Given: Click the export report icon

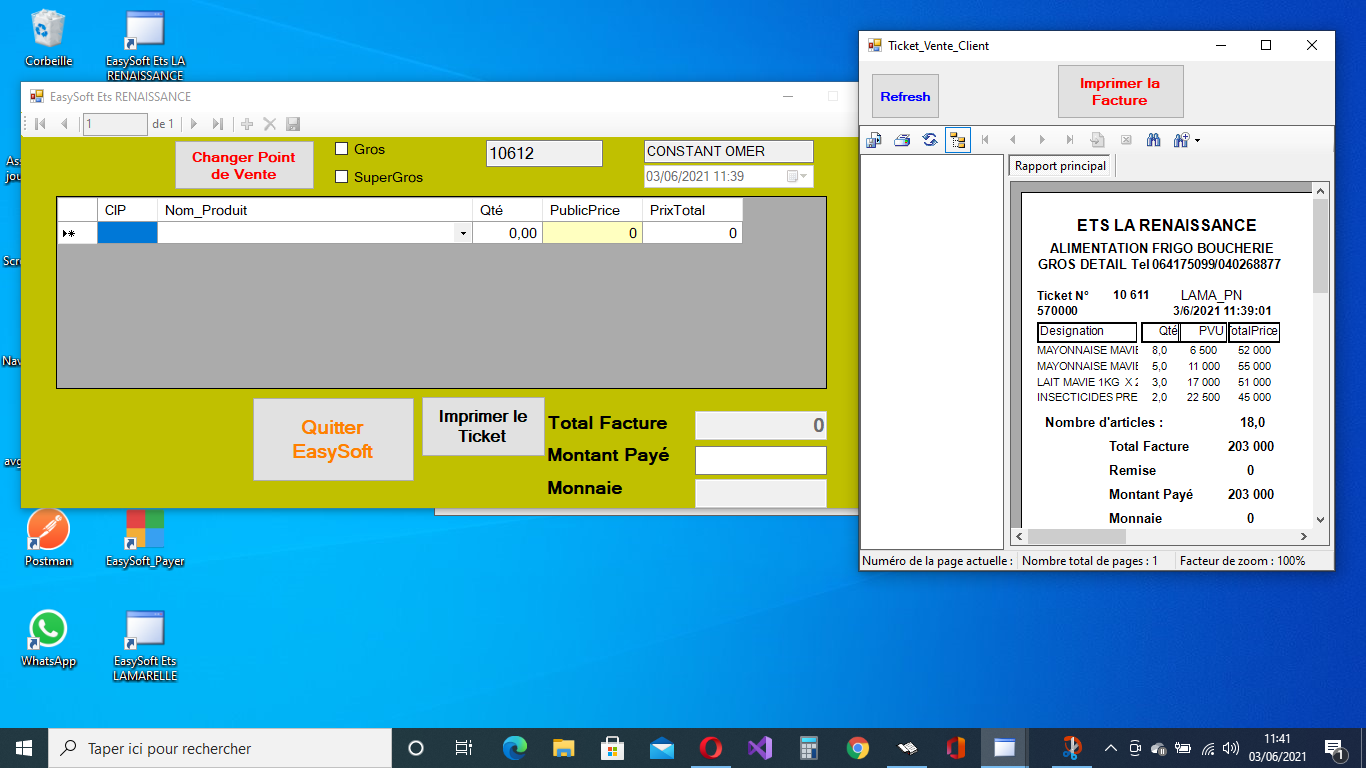Looking at the screenshot, I should click(x=873, y=141).
